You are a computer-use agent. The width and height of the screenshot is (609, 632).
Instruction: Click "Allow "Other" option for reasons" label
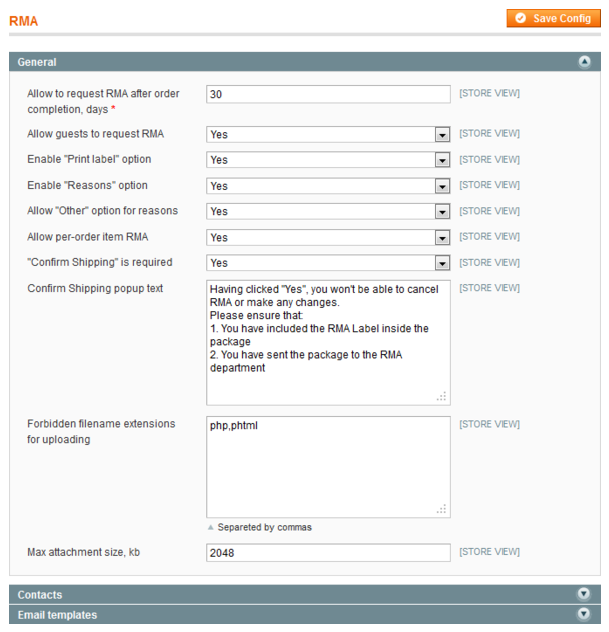pyautogui.click(x=102, y=211)
